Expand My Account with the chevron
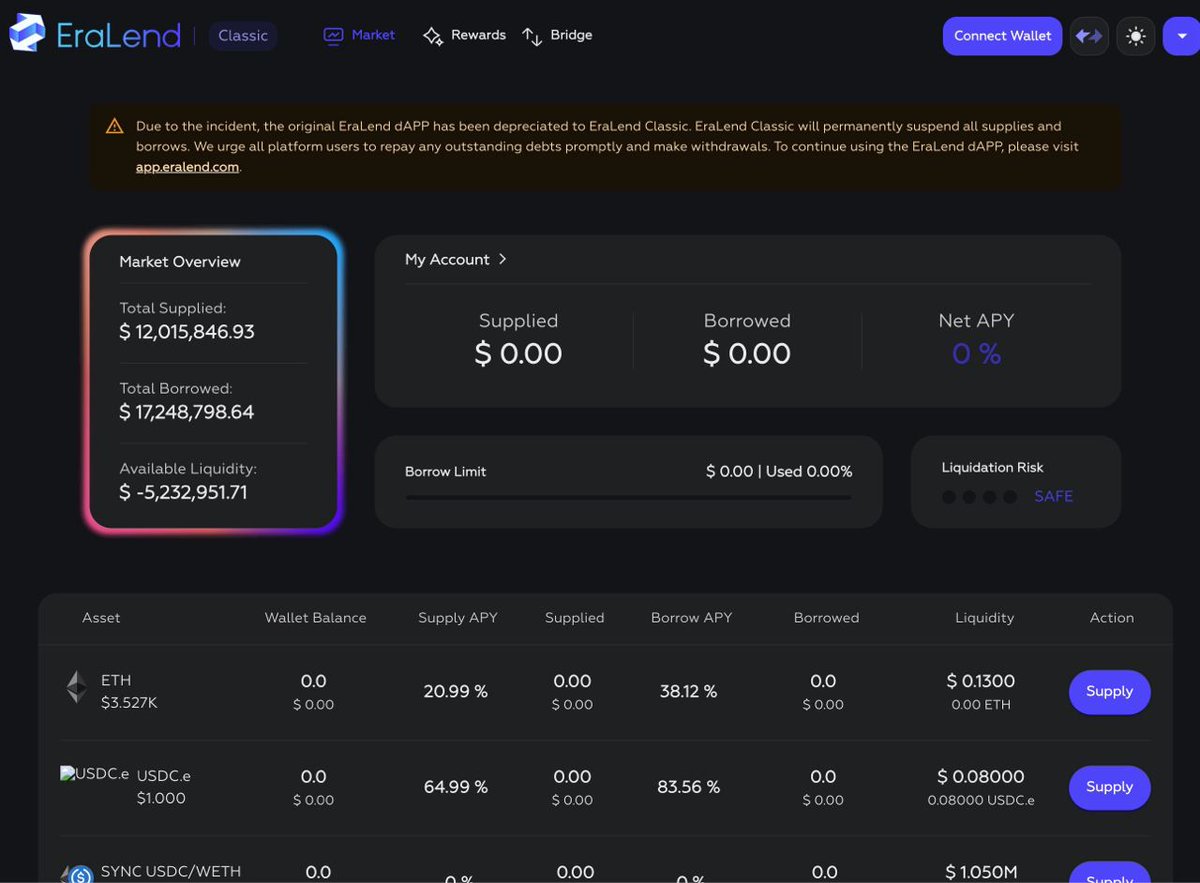Screen dimensions: 1200x883 pos(502,259)
